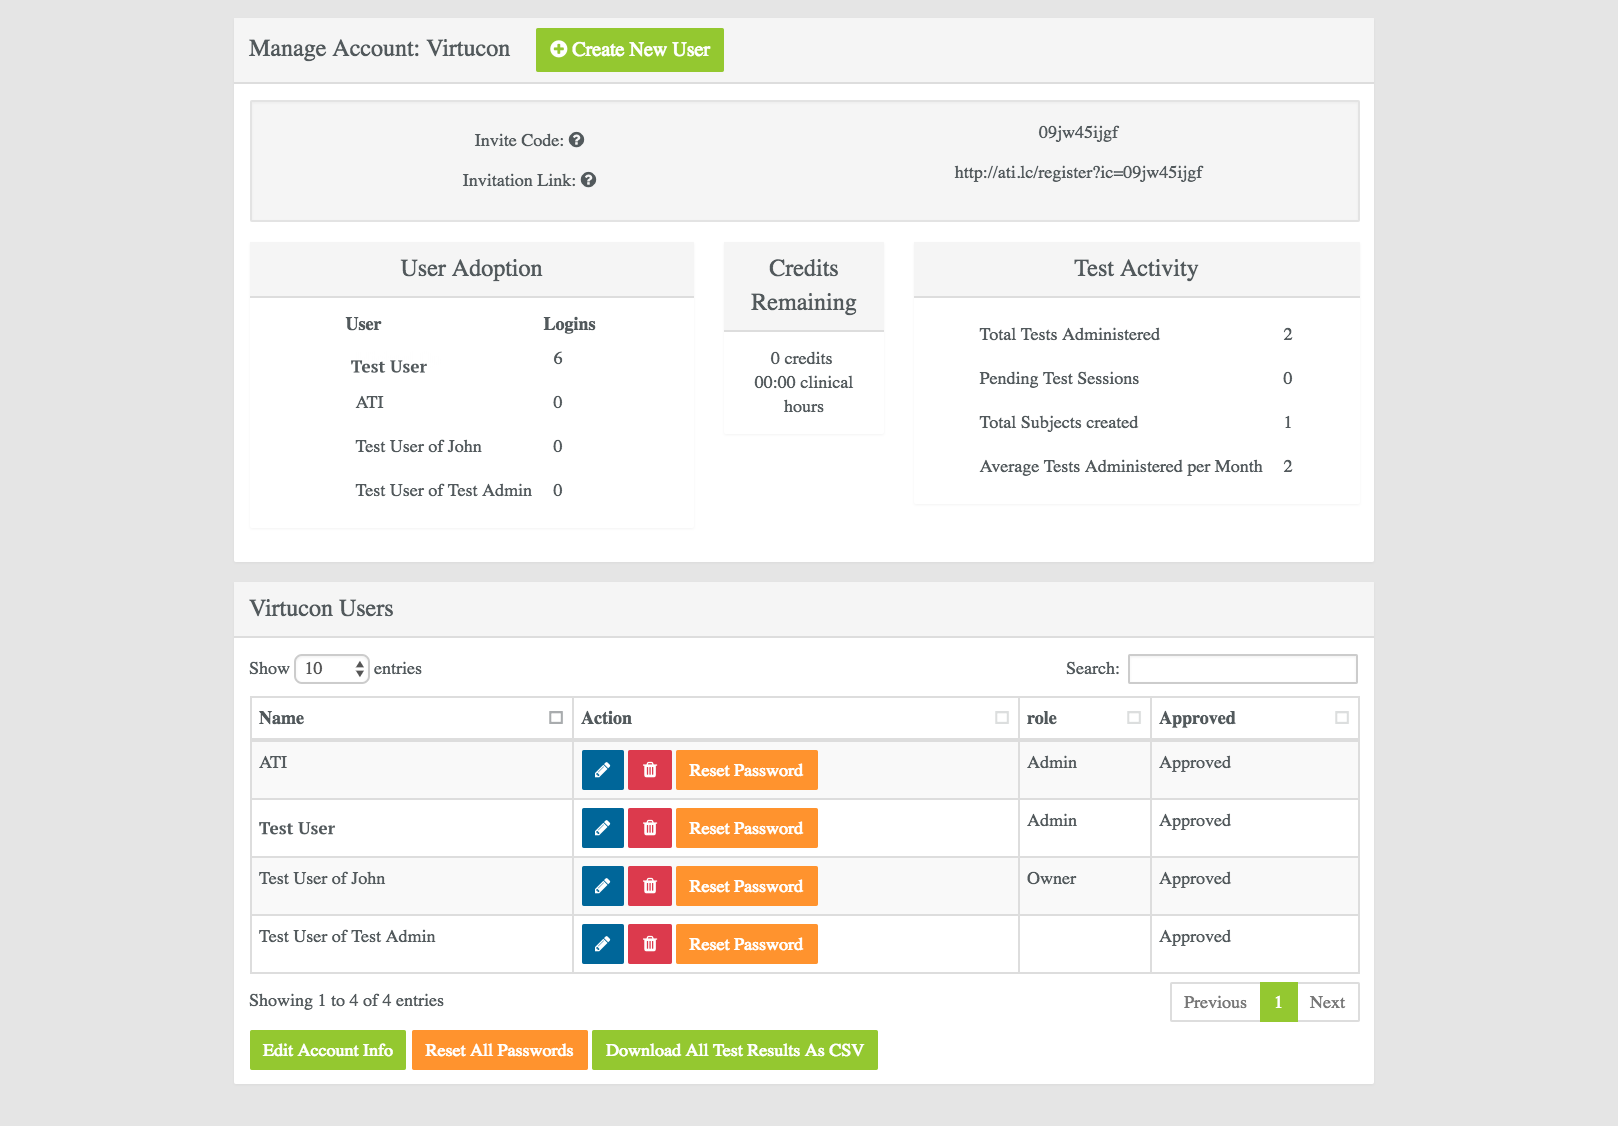This screenshot has width=1618, height=1126.
Task: Edit Test User of John pencil icon
Action: click(602, 886)
